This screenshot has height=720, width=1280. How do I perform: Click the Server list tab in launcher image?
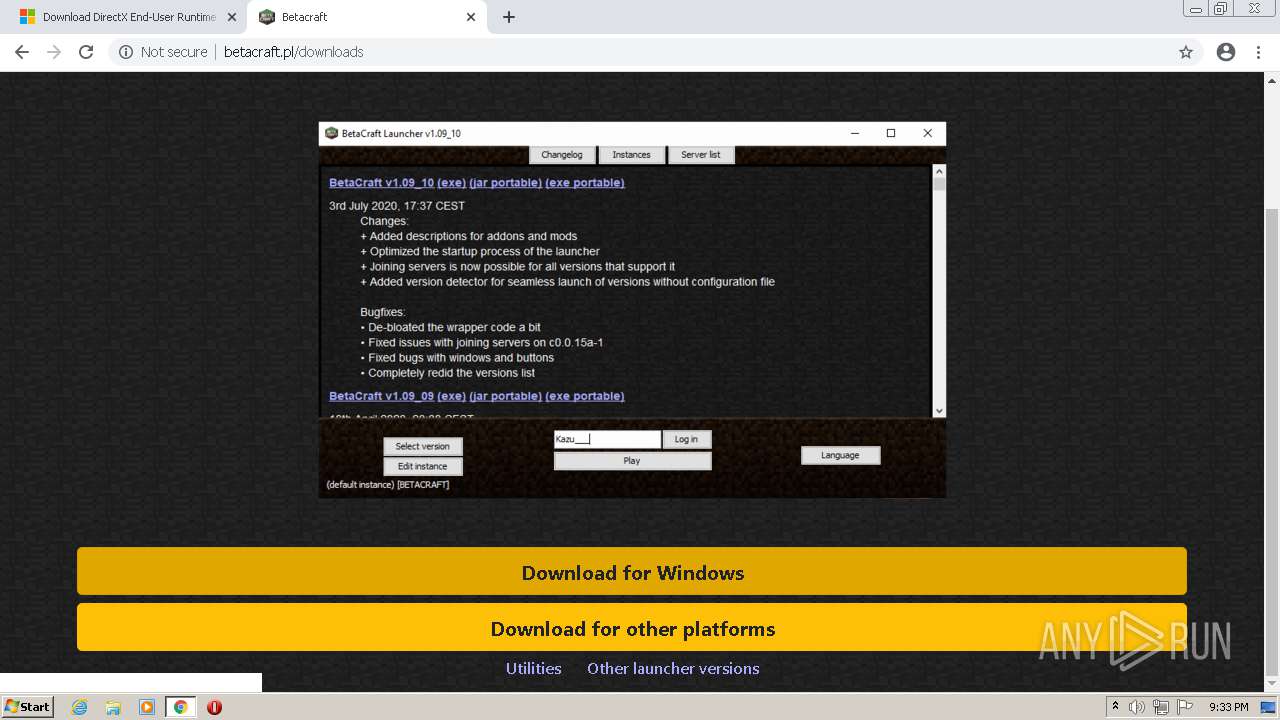coord(701,155)
